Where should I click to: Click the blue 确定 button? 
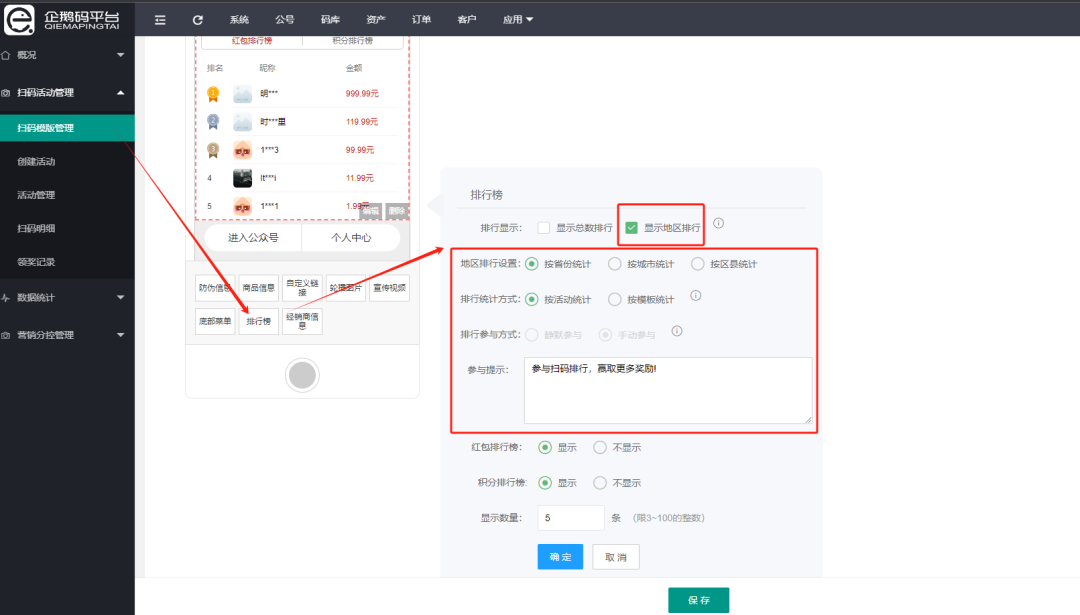(560, 557)
